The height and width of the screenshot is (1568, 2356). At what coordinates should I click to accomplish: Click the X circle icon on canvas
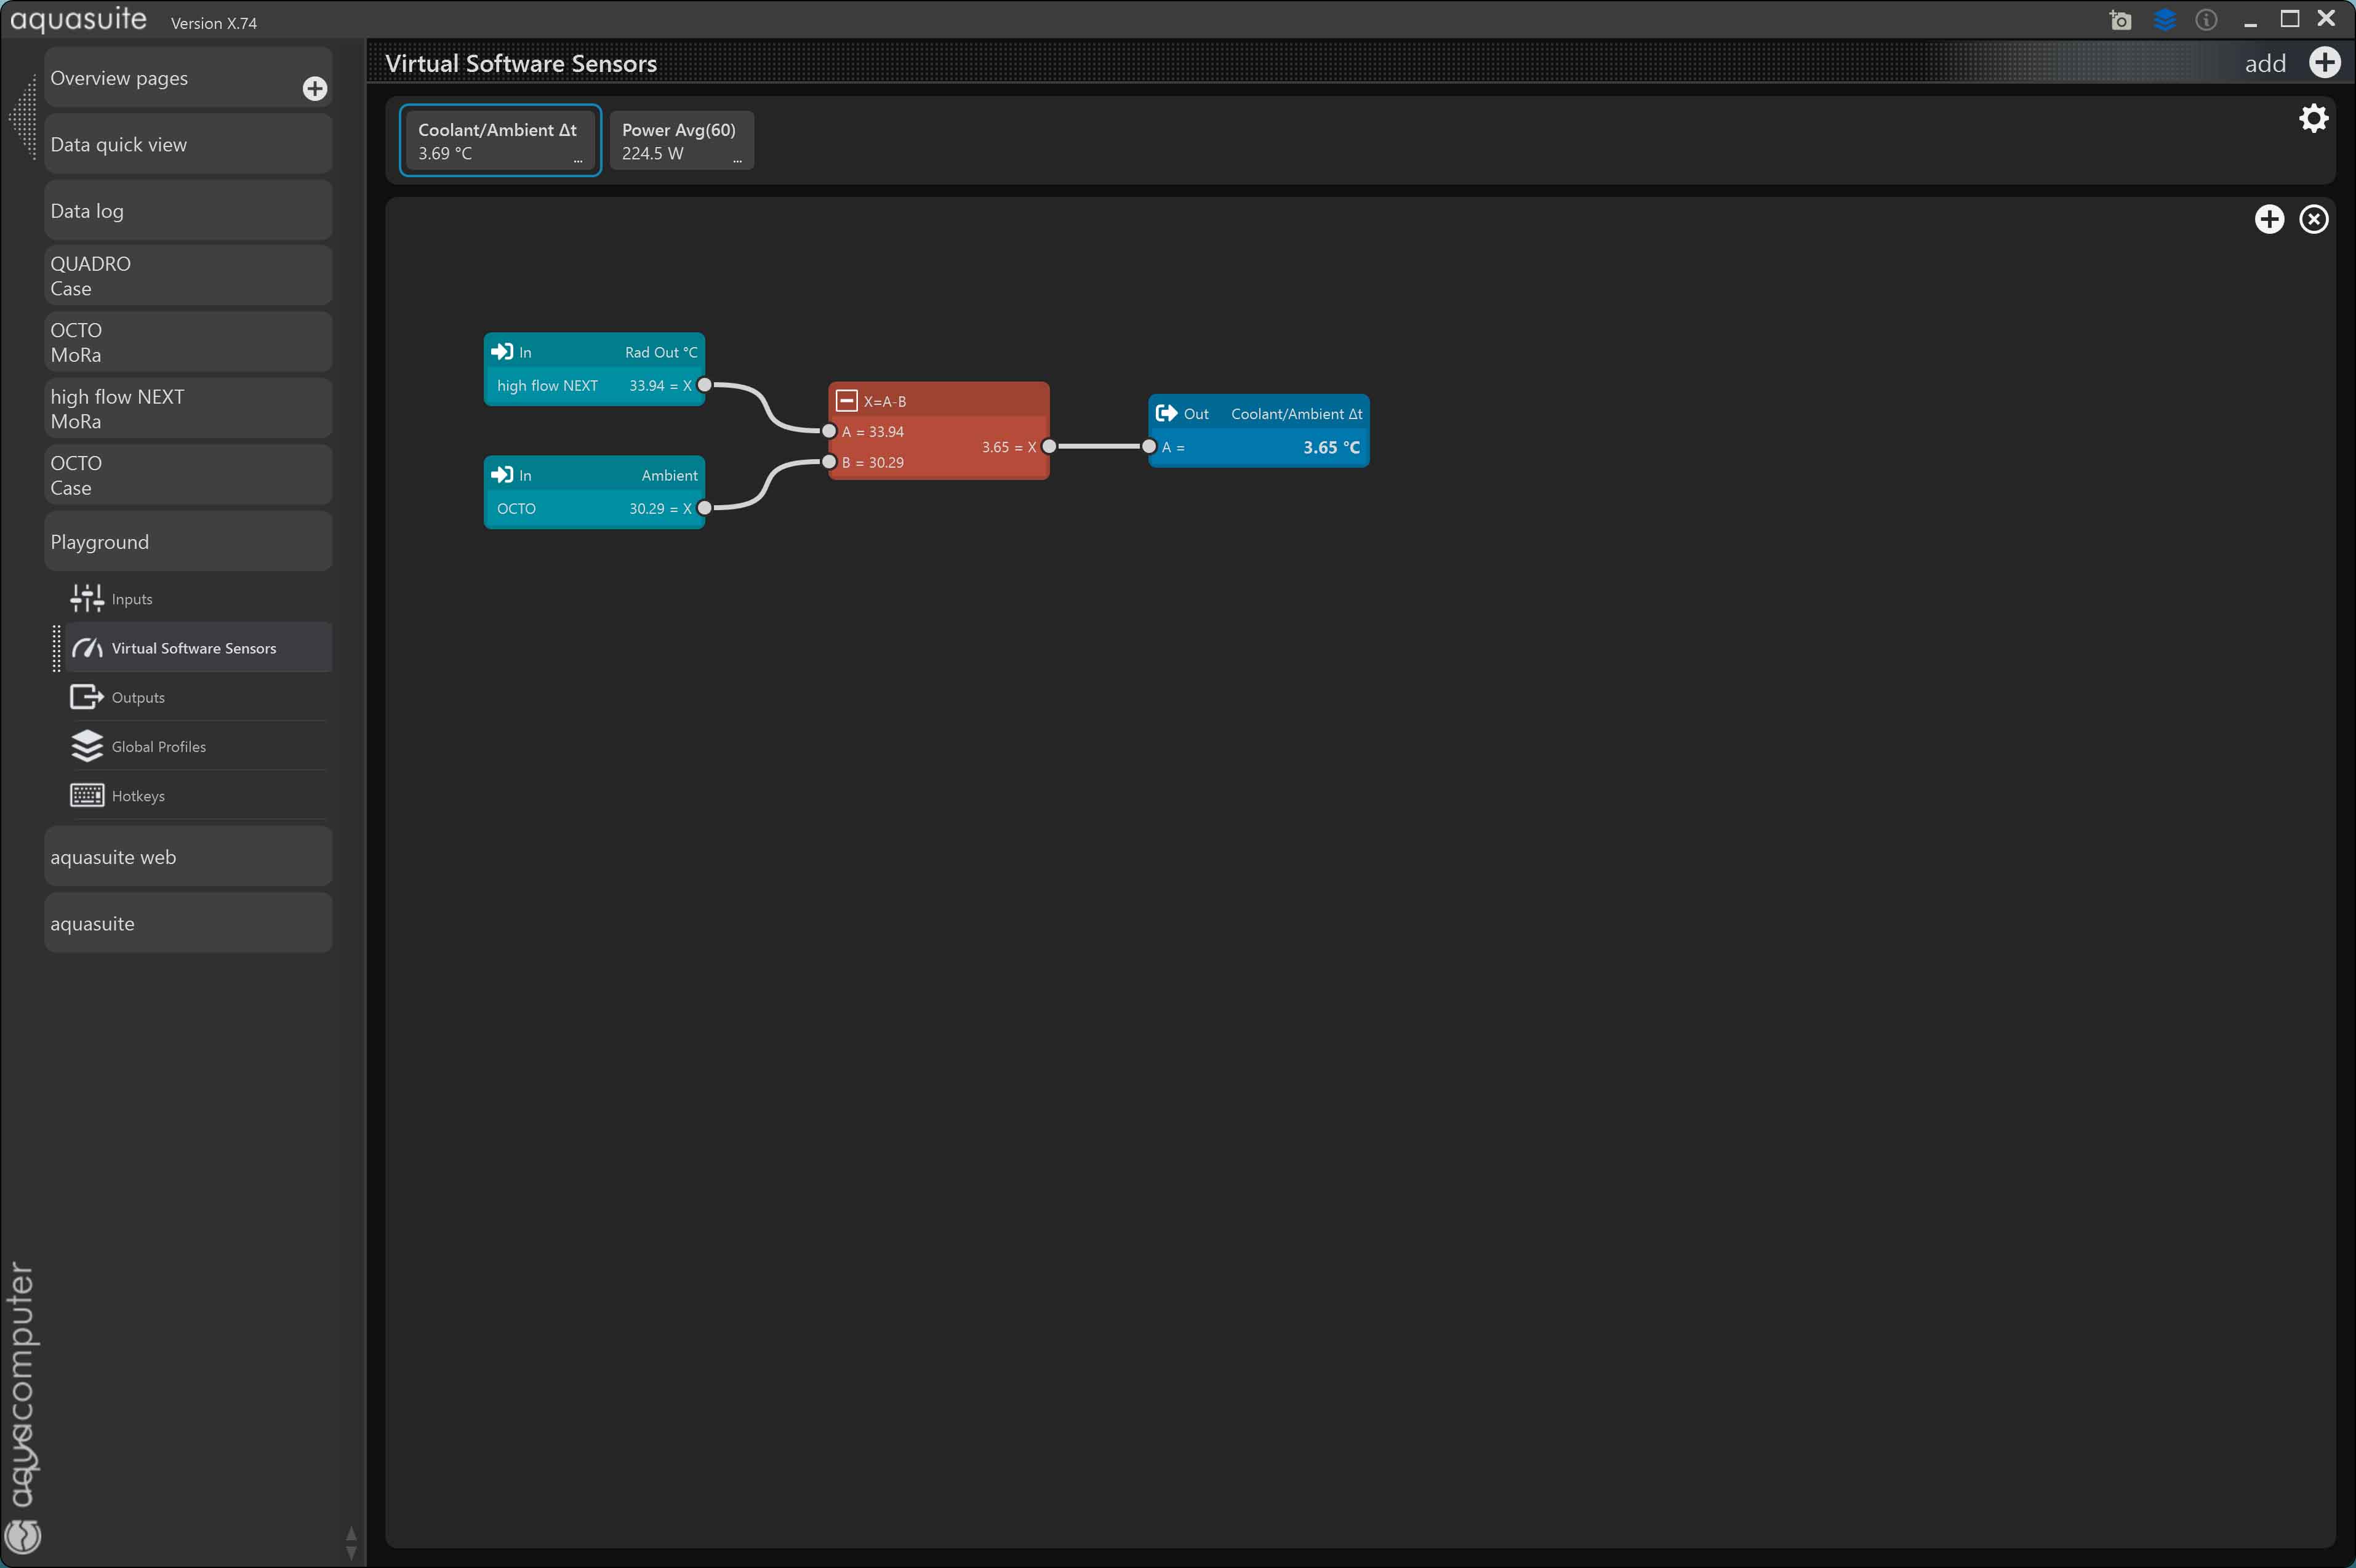click(x=2313, y=219)
